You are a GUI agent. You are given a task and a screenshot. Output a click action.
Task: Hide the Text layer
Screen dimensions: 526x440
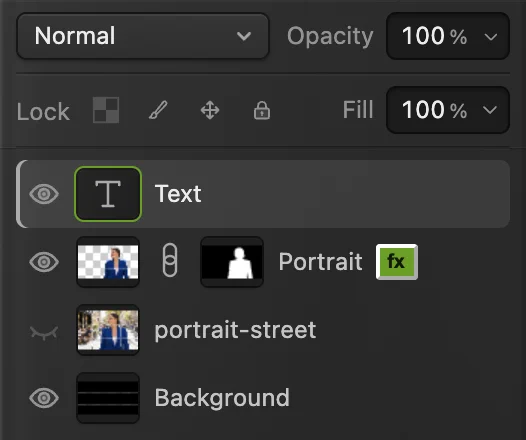coord(44,194)
